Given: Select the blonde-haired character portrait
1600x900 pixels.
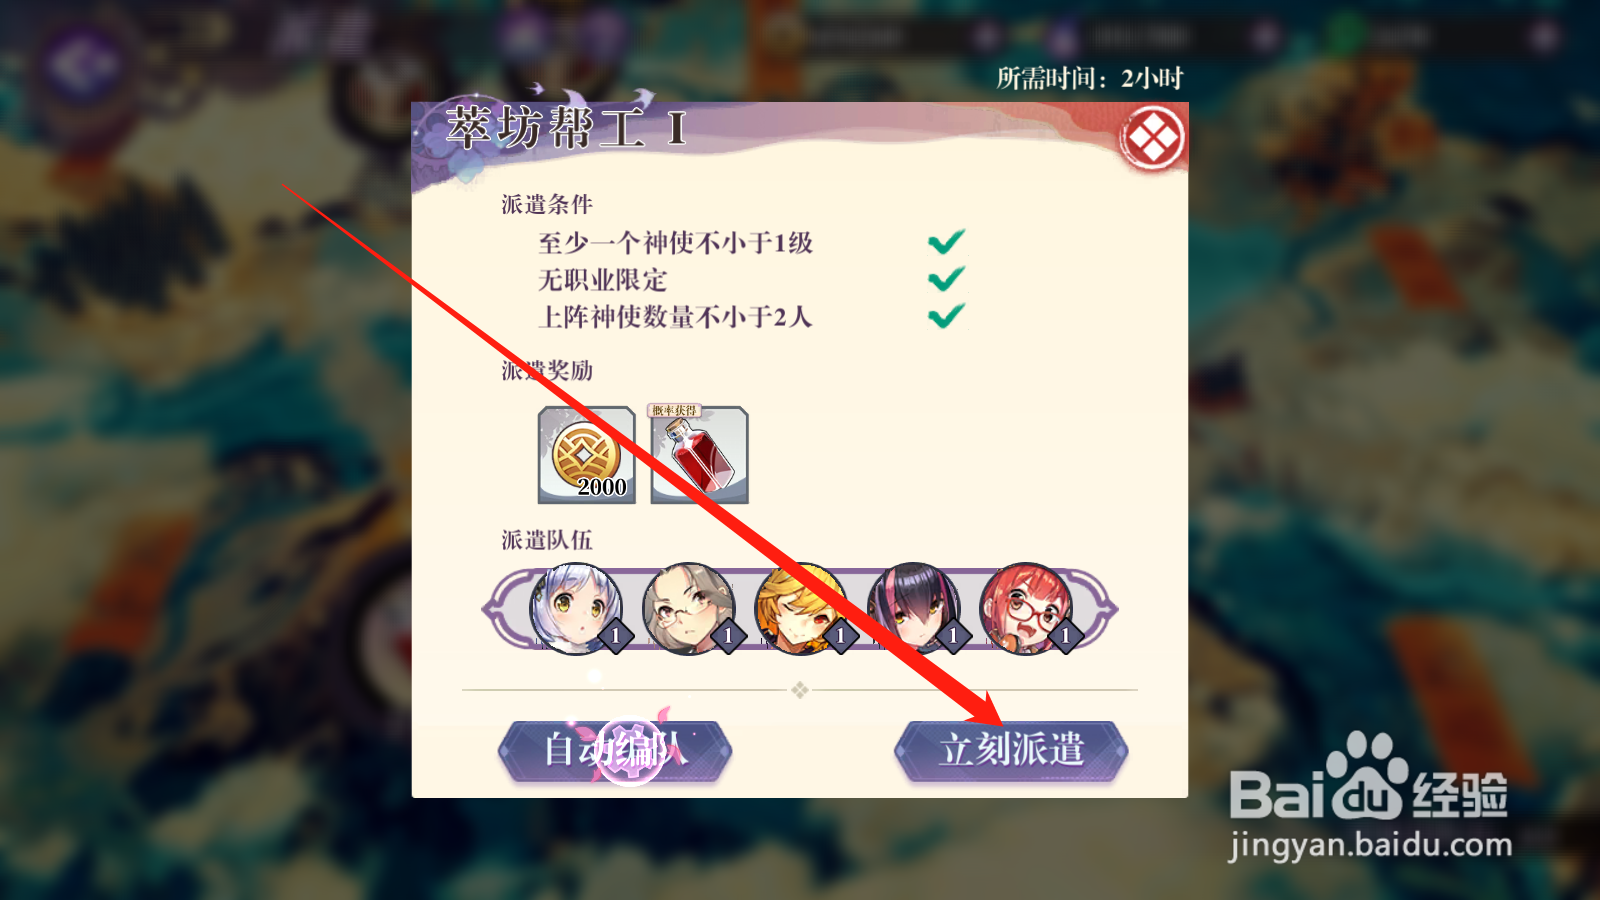Looking at the screenshot, I should pos(801,608).
